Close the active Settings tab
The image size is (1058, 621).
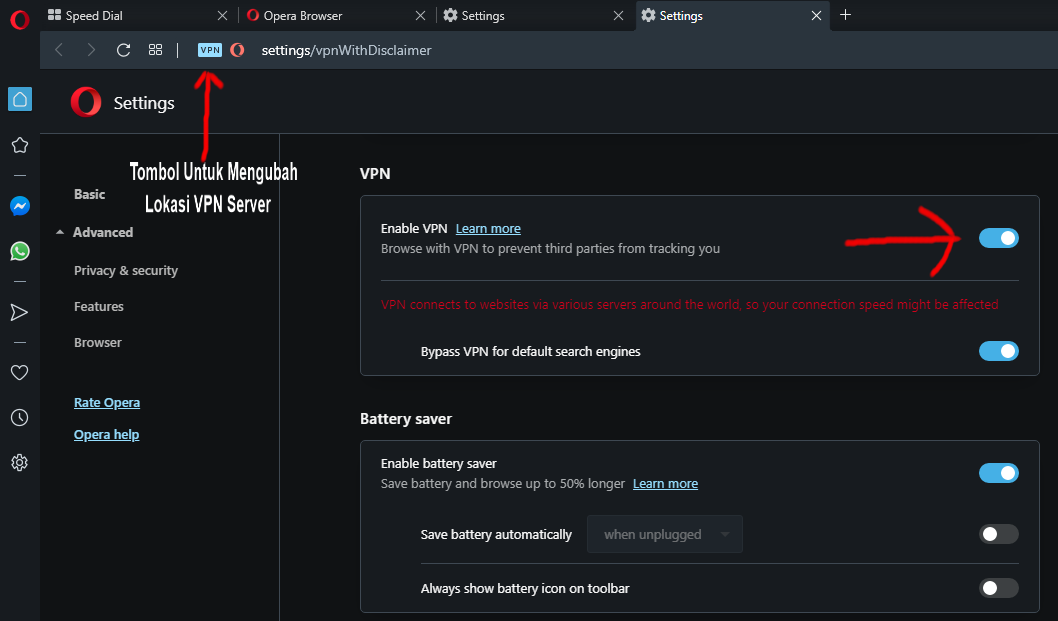tap(816, 16)
